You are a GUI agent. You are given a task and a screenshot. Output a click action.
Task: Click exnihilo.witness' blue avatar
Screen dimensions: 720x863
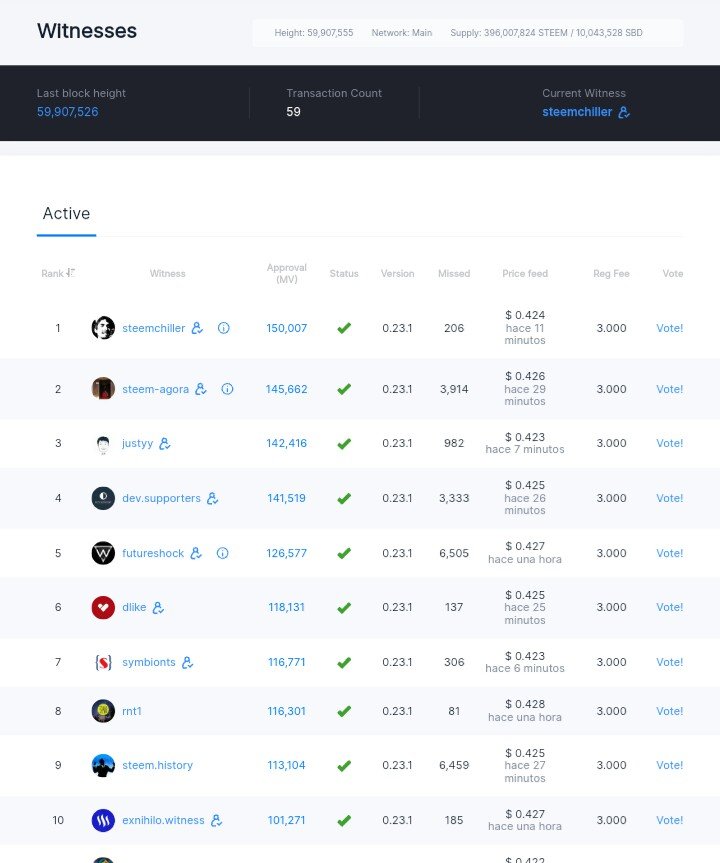coord(103,820)
